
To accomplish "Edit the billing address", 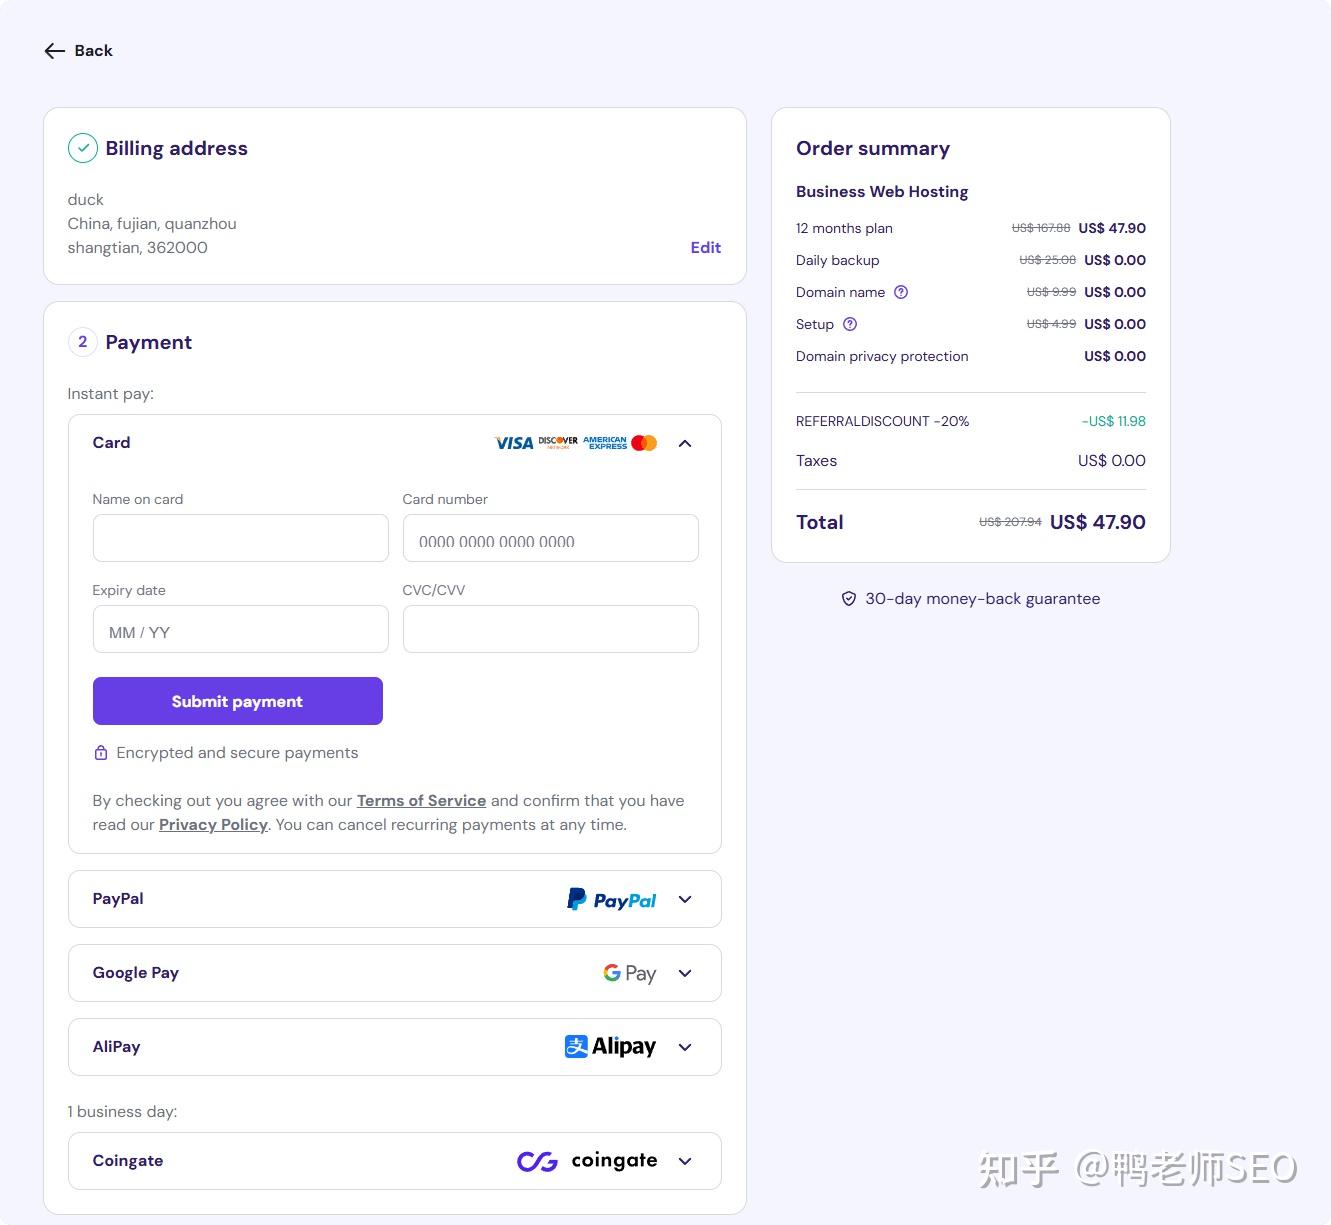I will pyautogui.click(x=706, y=247).
